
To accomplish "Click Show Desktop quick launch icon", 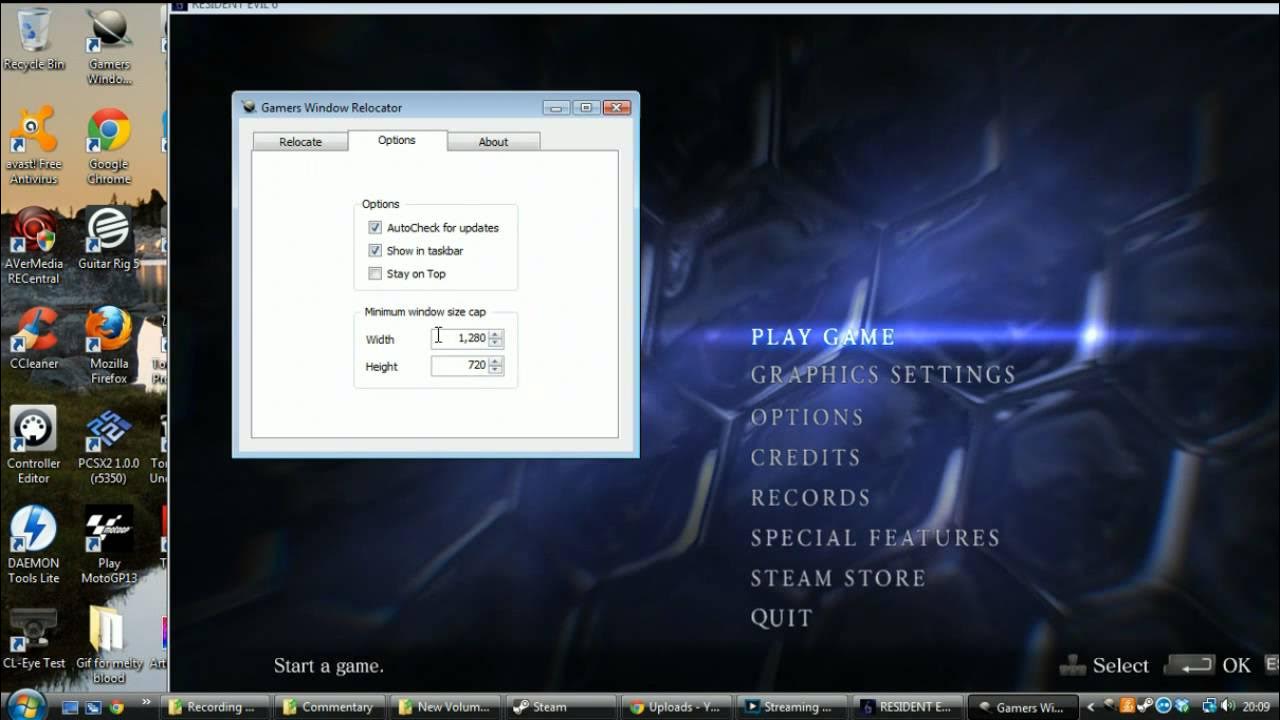I will tap(70, 707).
